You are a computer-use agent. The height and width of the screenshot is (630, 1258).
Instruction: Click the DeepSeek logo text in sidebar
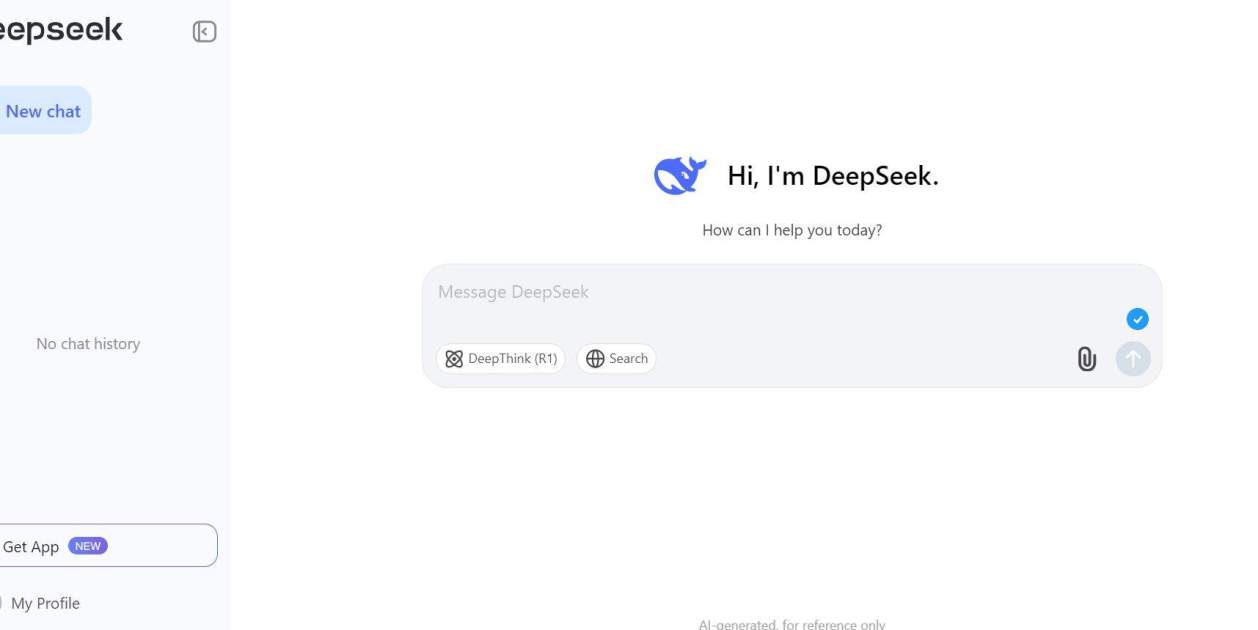point(61,31)
